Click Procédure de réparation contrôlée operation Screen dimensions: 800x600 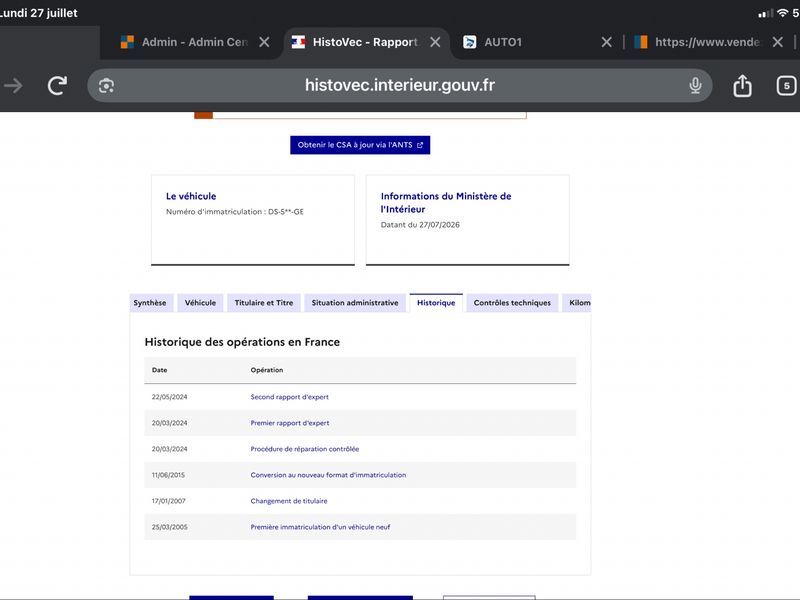pyautogui.click(x=305, y=449)
